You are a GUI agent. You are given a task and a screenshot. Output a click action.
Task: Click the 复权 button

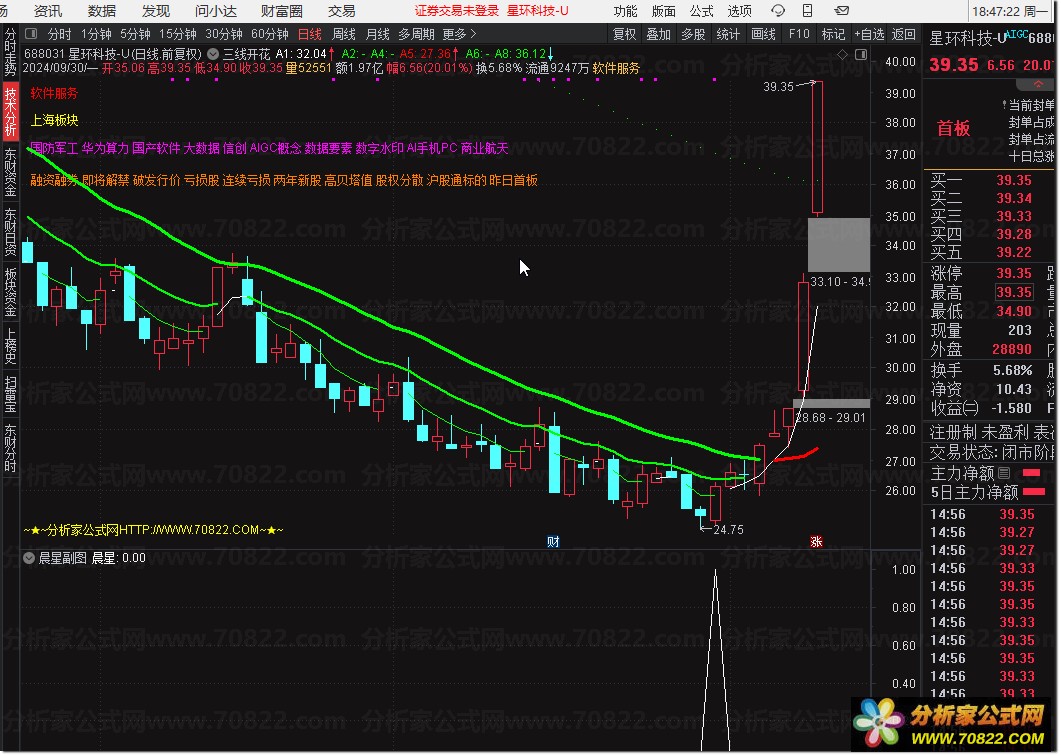tap(624, 34)
